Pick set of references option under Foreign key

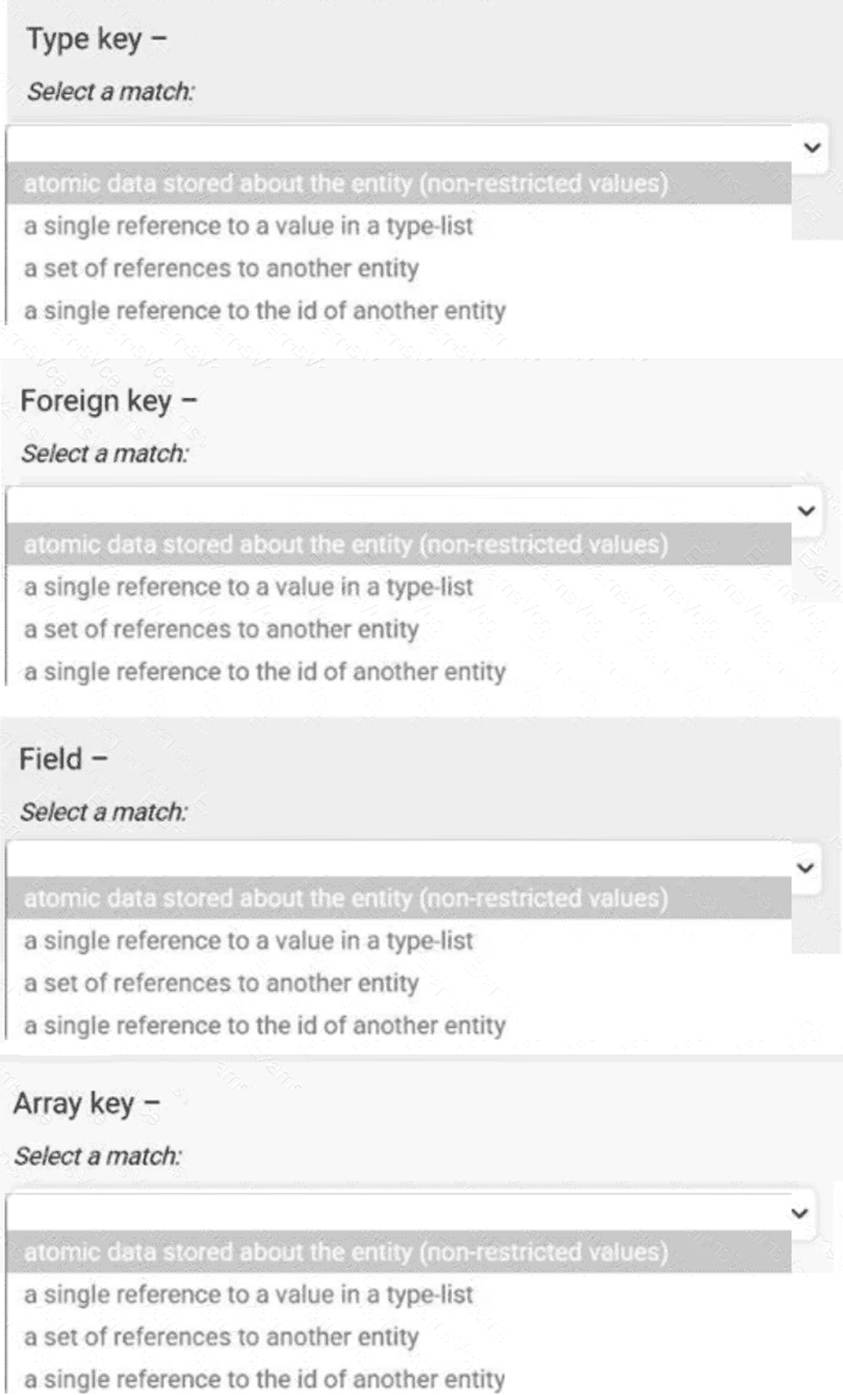(221, 629)
